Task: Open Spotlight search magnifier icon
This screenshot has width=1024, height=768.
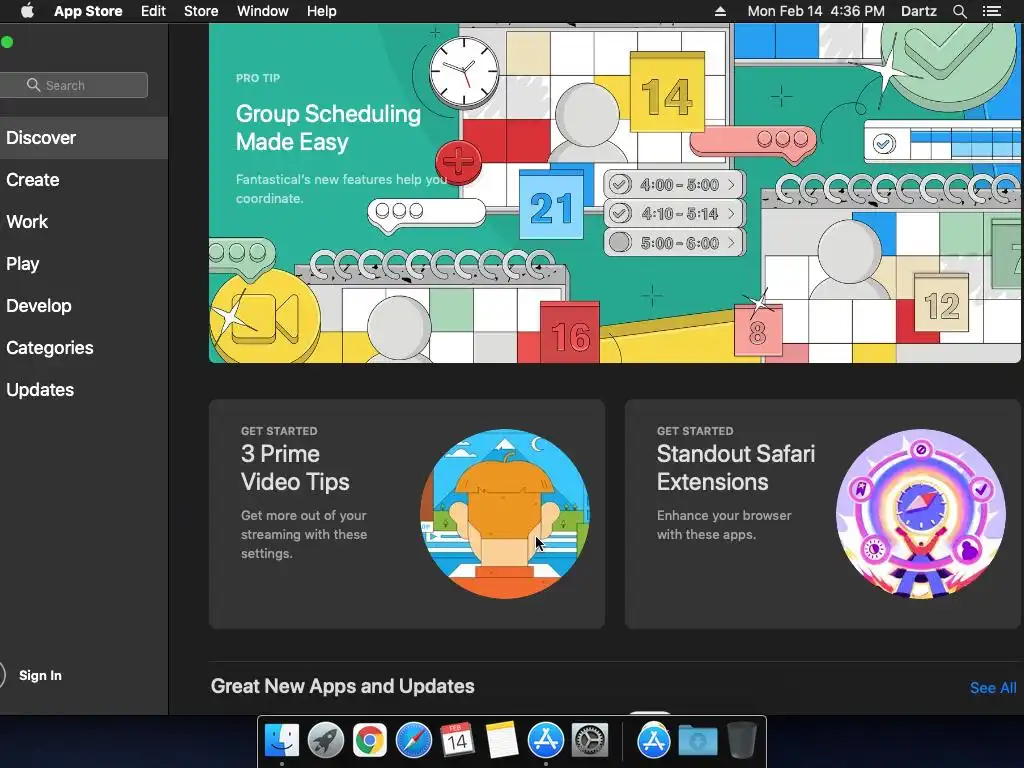Action: coord(959,11)
